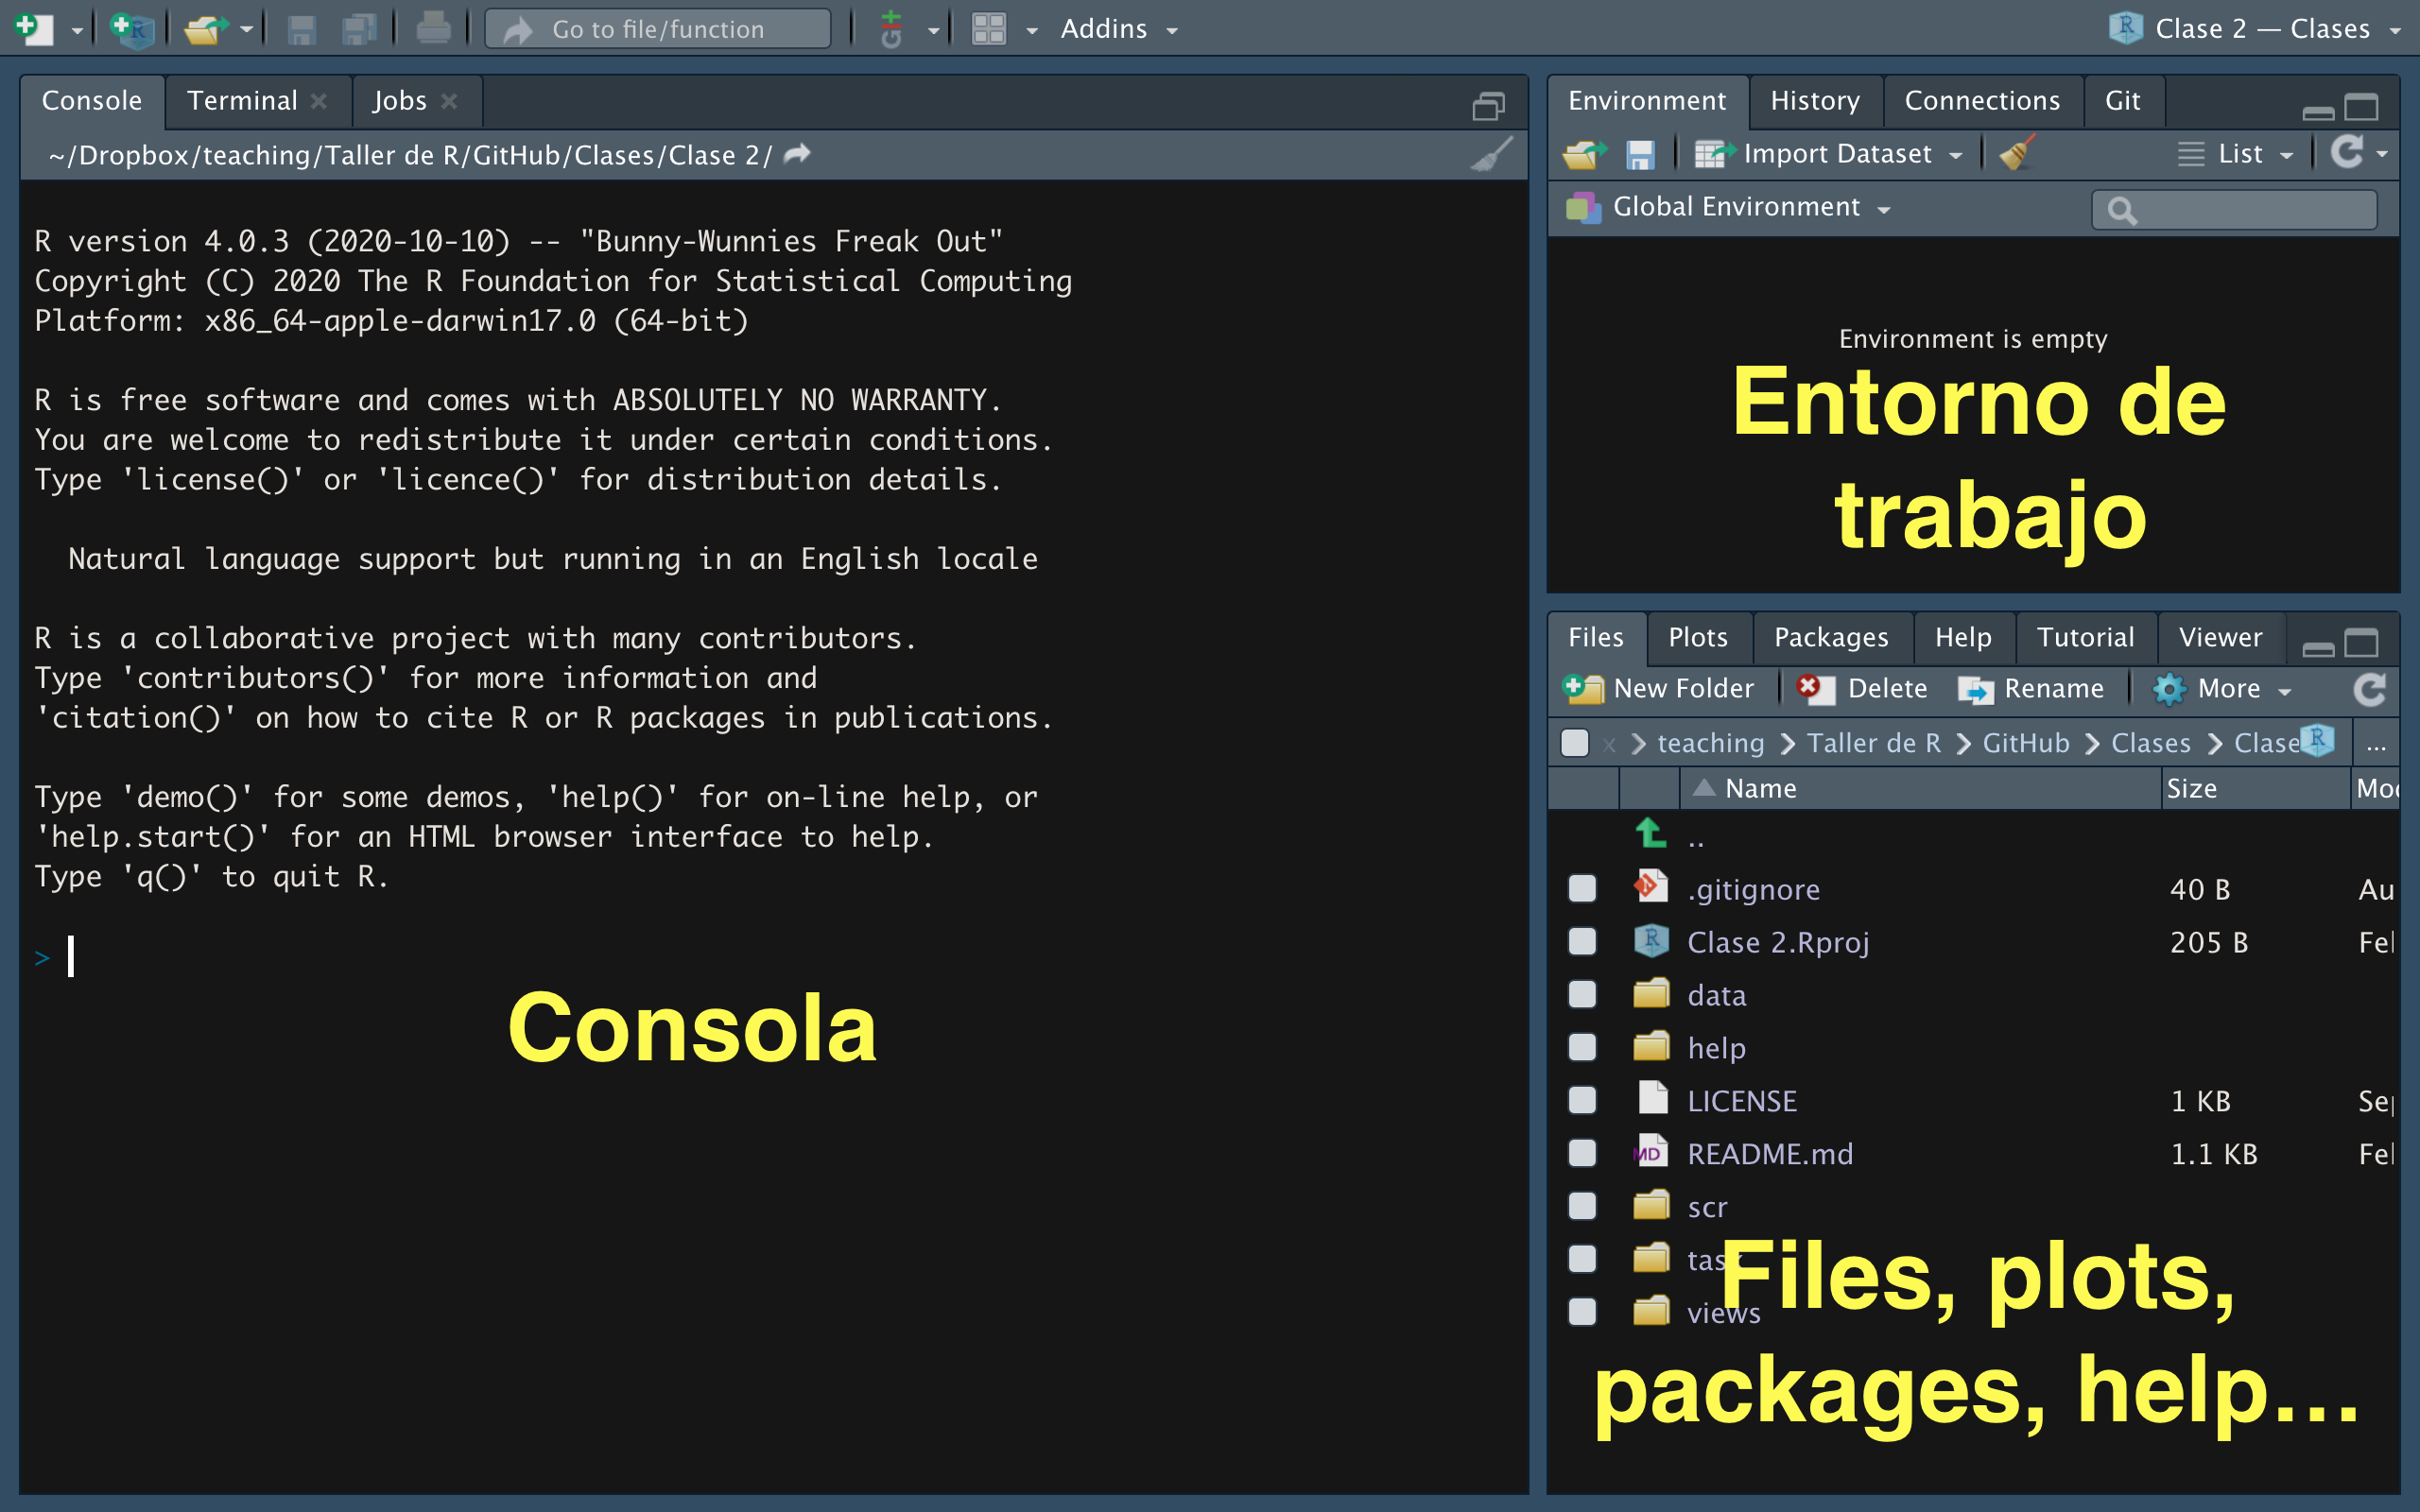2420x1512 pixels.
Task: Click the view current working directory arrow
Action: [x=797, y=154]
